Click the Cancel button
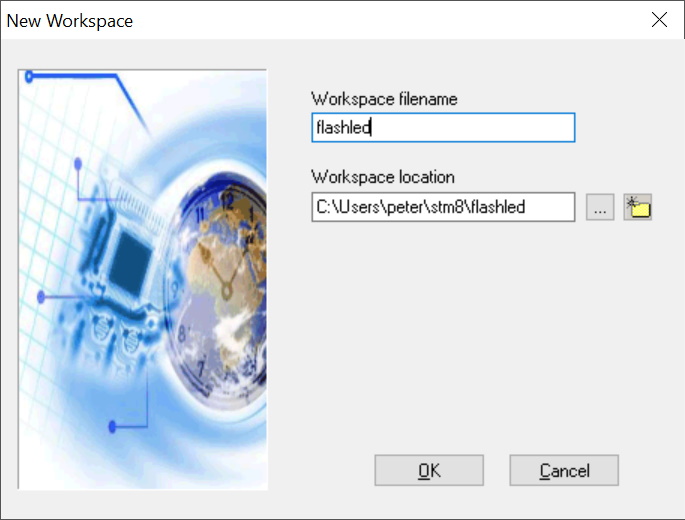 [564, 470]
